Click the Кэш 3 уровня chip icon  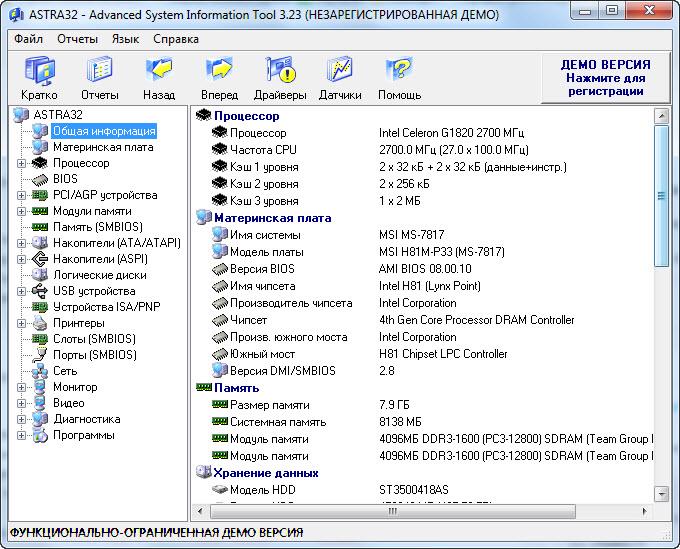click(219, 200)
